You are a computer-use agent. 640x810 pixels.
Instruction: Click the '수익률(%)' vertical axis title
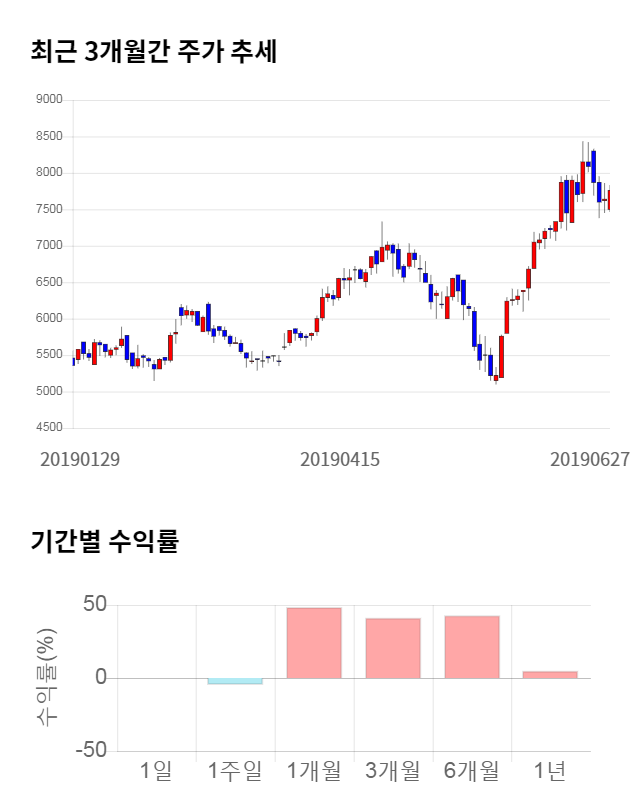(x=47, y=677)
